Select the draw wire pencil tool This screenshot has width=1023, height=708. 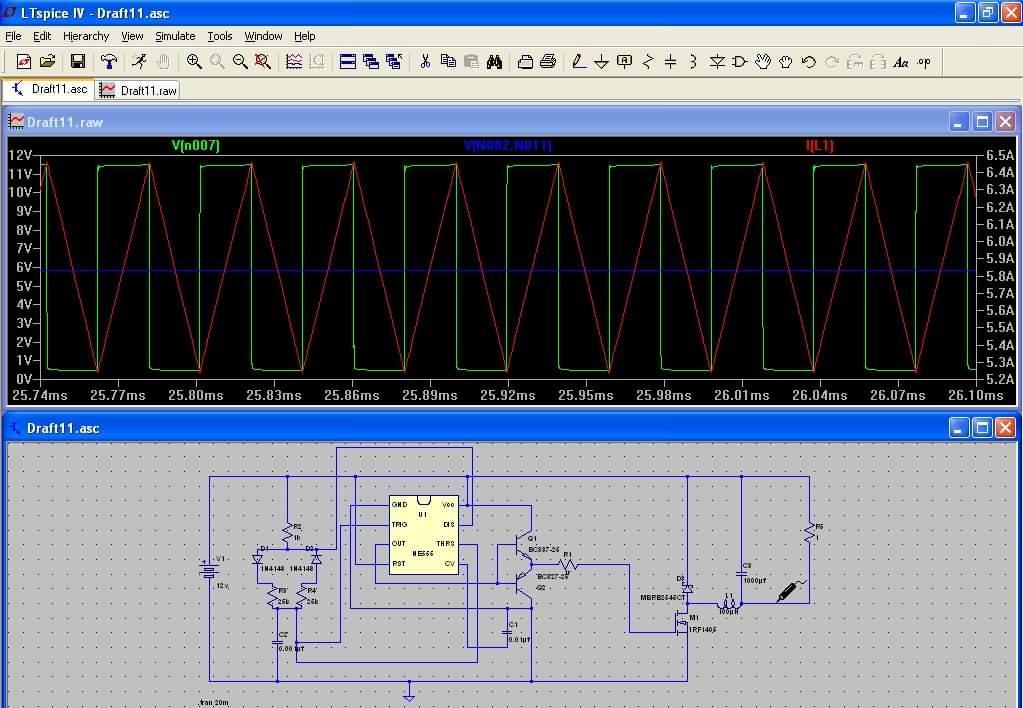coord(578,62)
